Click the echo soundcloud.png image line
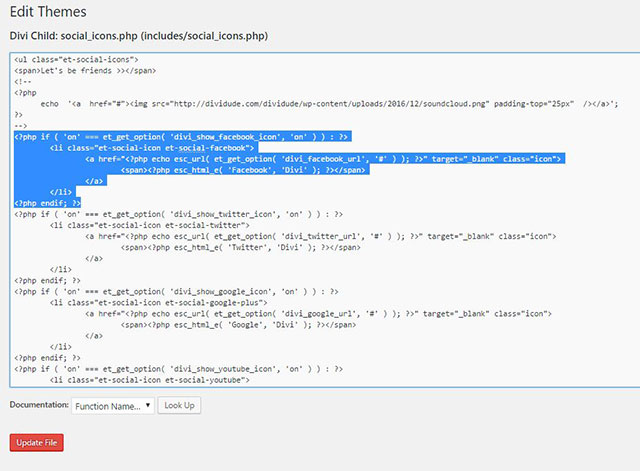 coord(329,104)
